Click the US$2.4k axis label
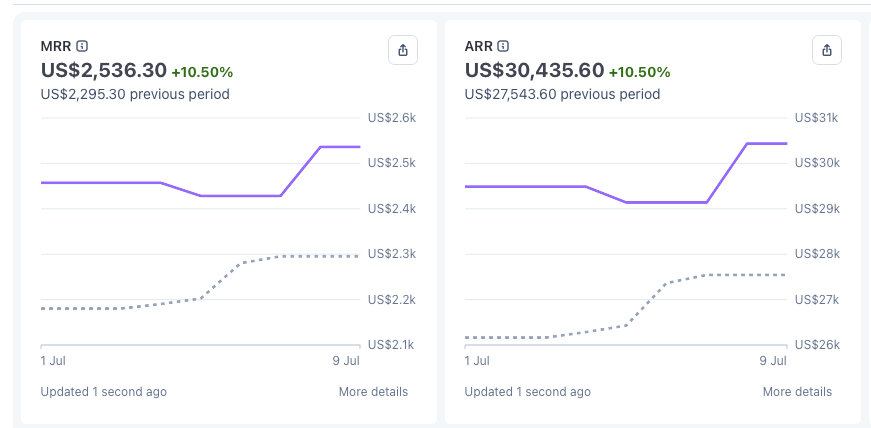871x428 pixels. coord(391,208)
